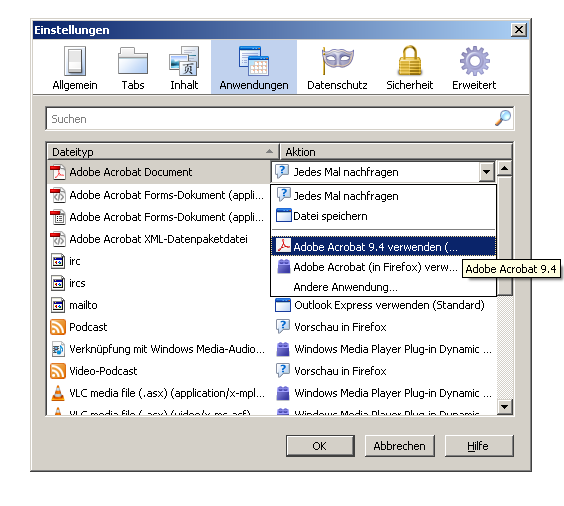
Task: Choose Jedes Mal nachfragen from dropdown list
Action: coord(383,196)
